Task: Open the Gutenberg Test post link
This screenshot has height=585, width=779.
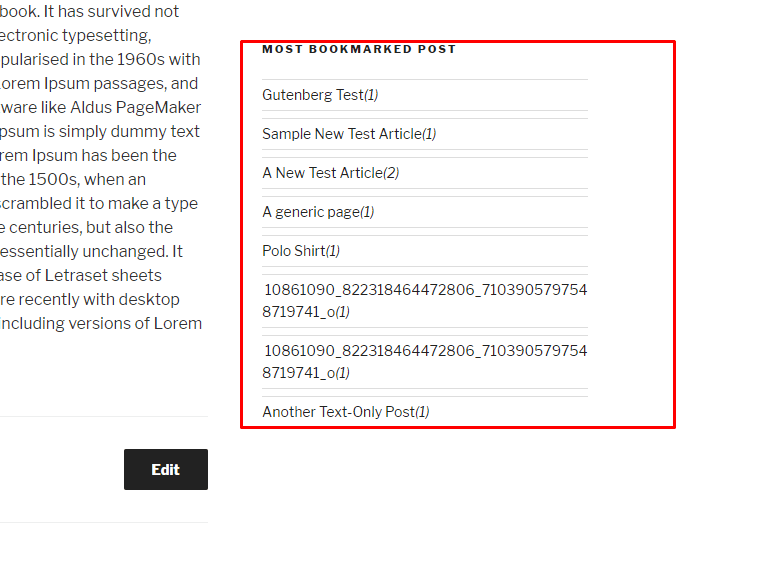Action: [312, 95]
